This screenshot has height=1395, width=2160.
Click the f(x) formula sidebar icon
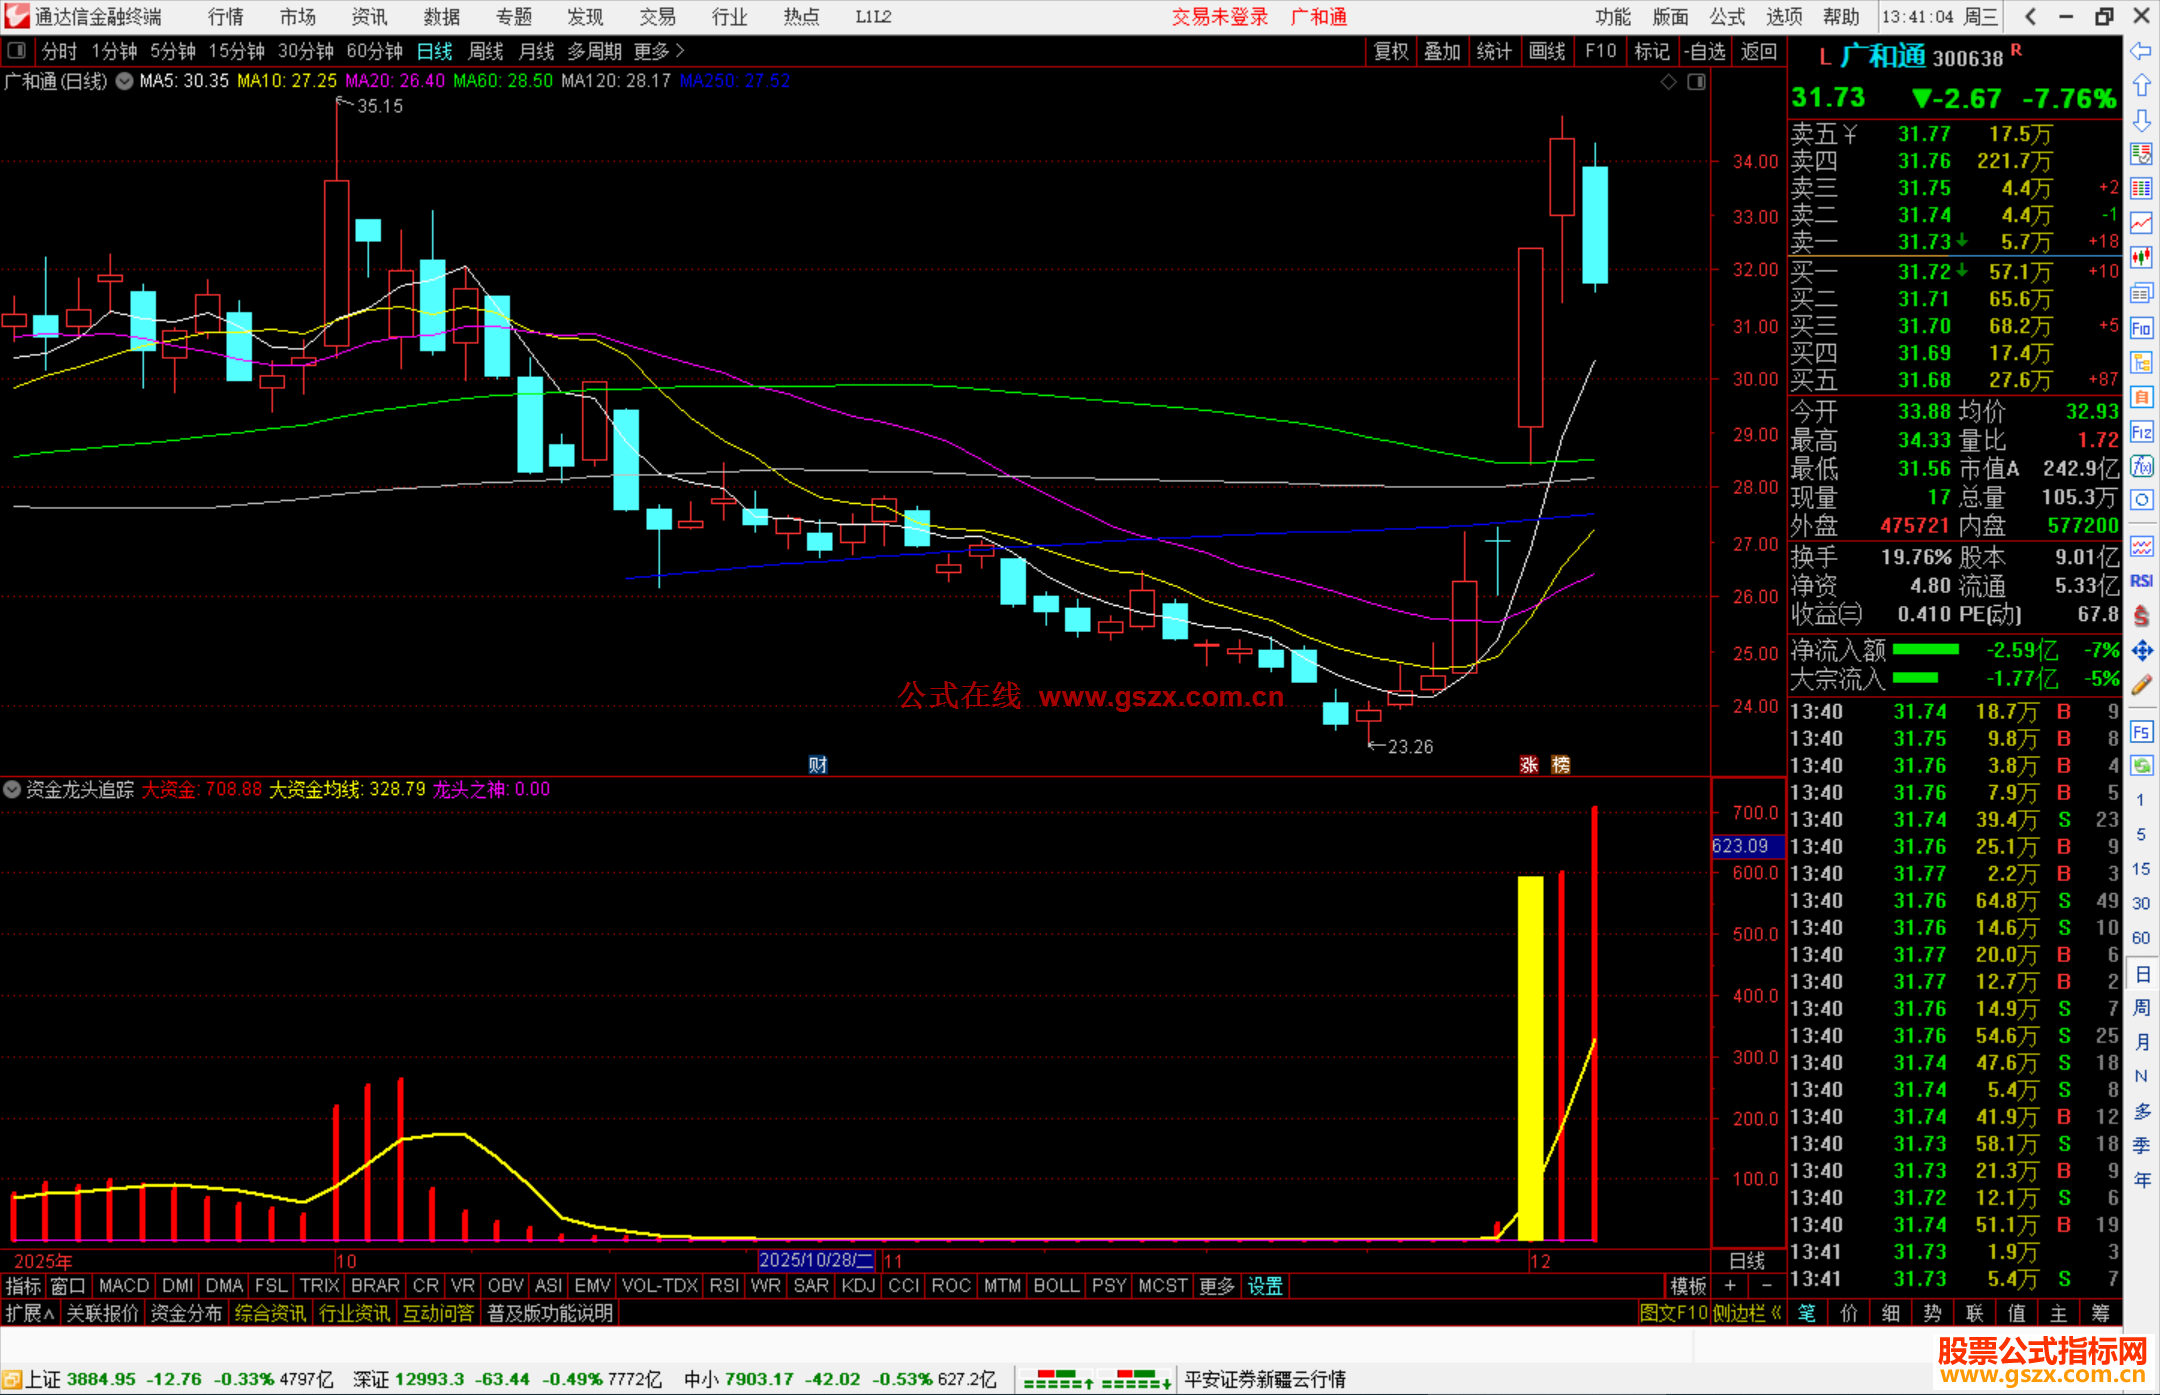click(2141, 466)
